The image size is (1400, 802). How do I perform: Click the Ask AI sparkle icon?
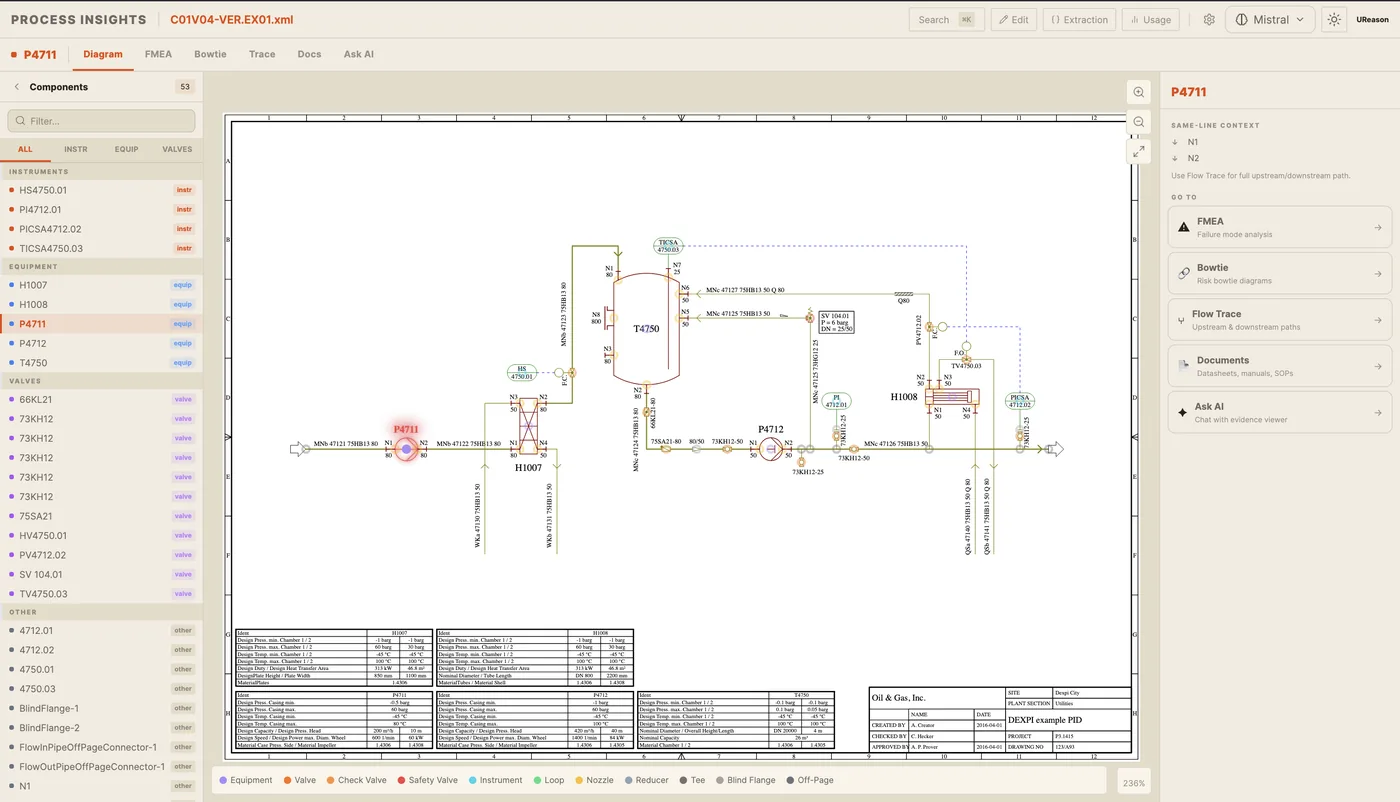click(1184, 412)
